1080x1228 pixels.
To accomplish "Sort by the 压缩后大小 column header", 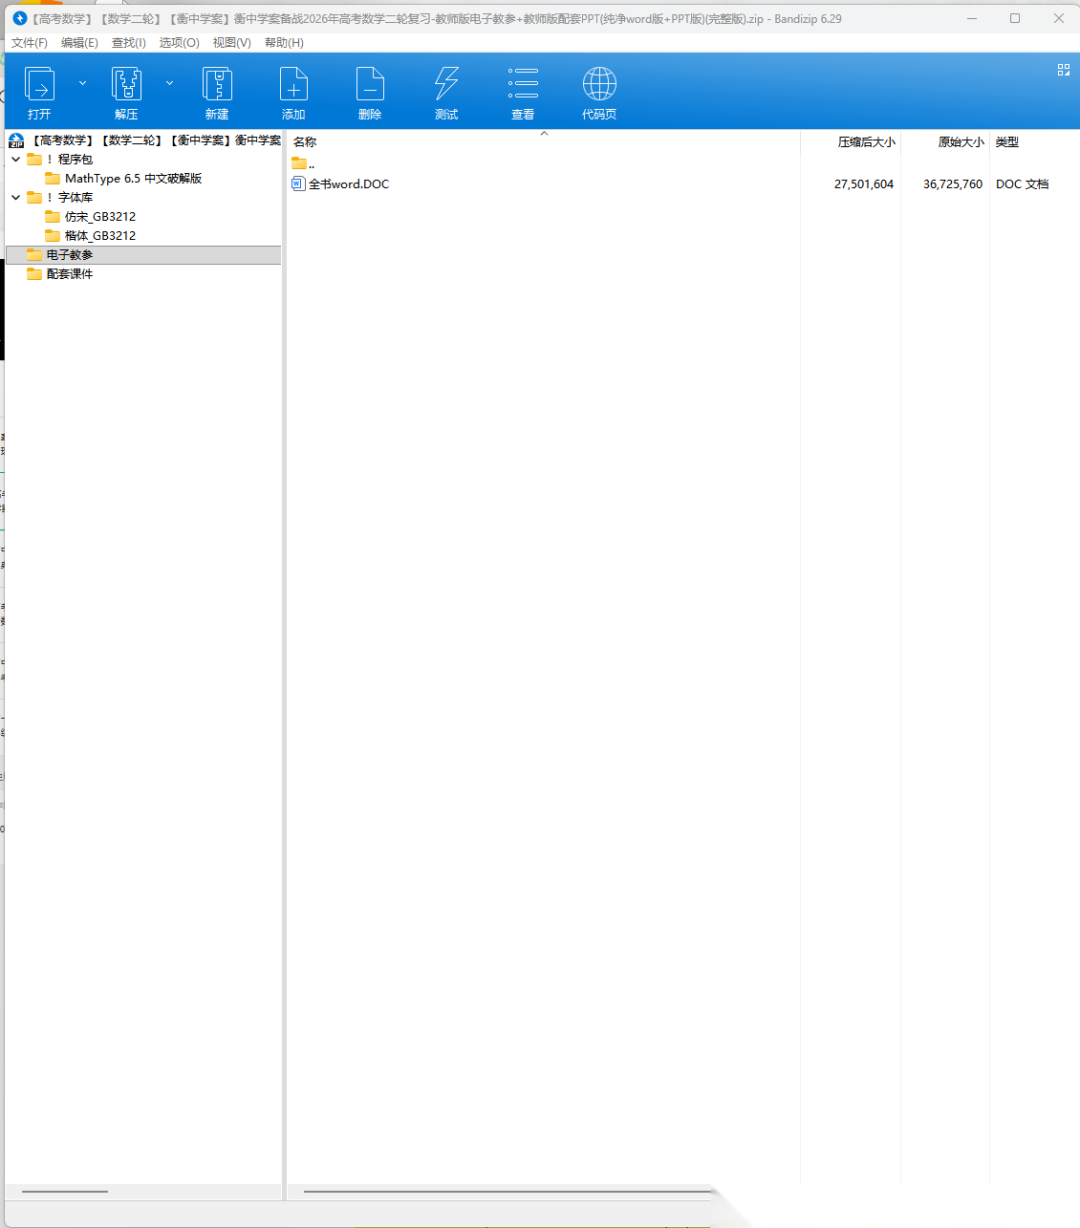I will click(865, 142).
